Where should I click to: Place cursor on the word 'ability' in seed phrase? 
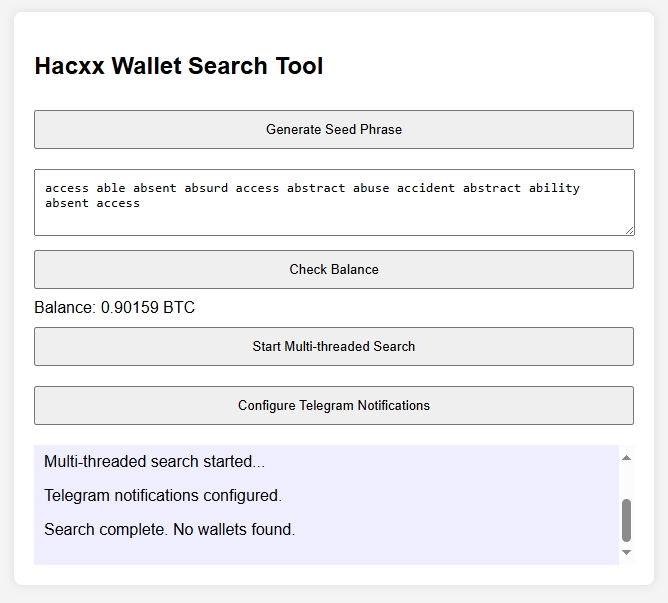point(554,188)
